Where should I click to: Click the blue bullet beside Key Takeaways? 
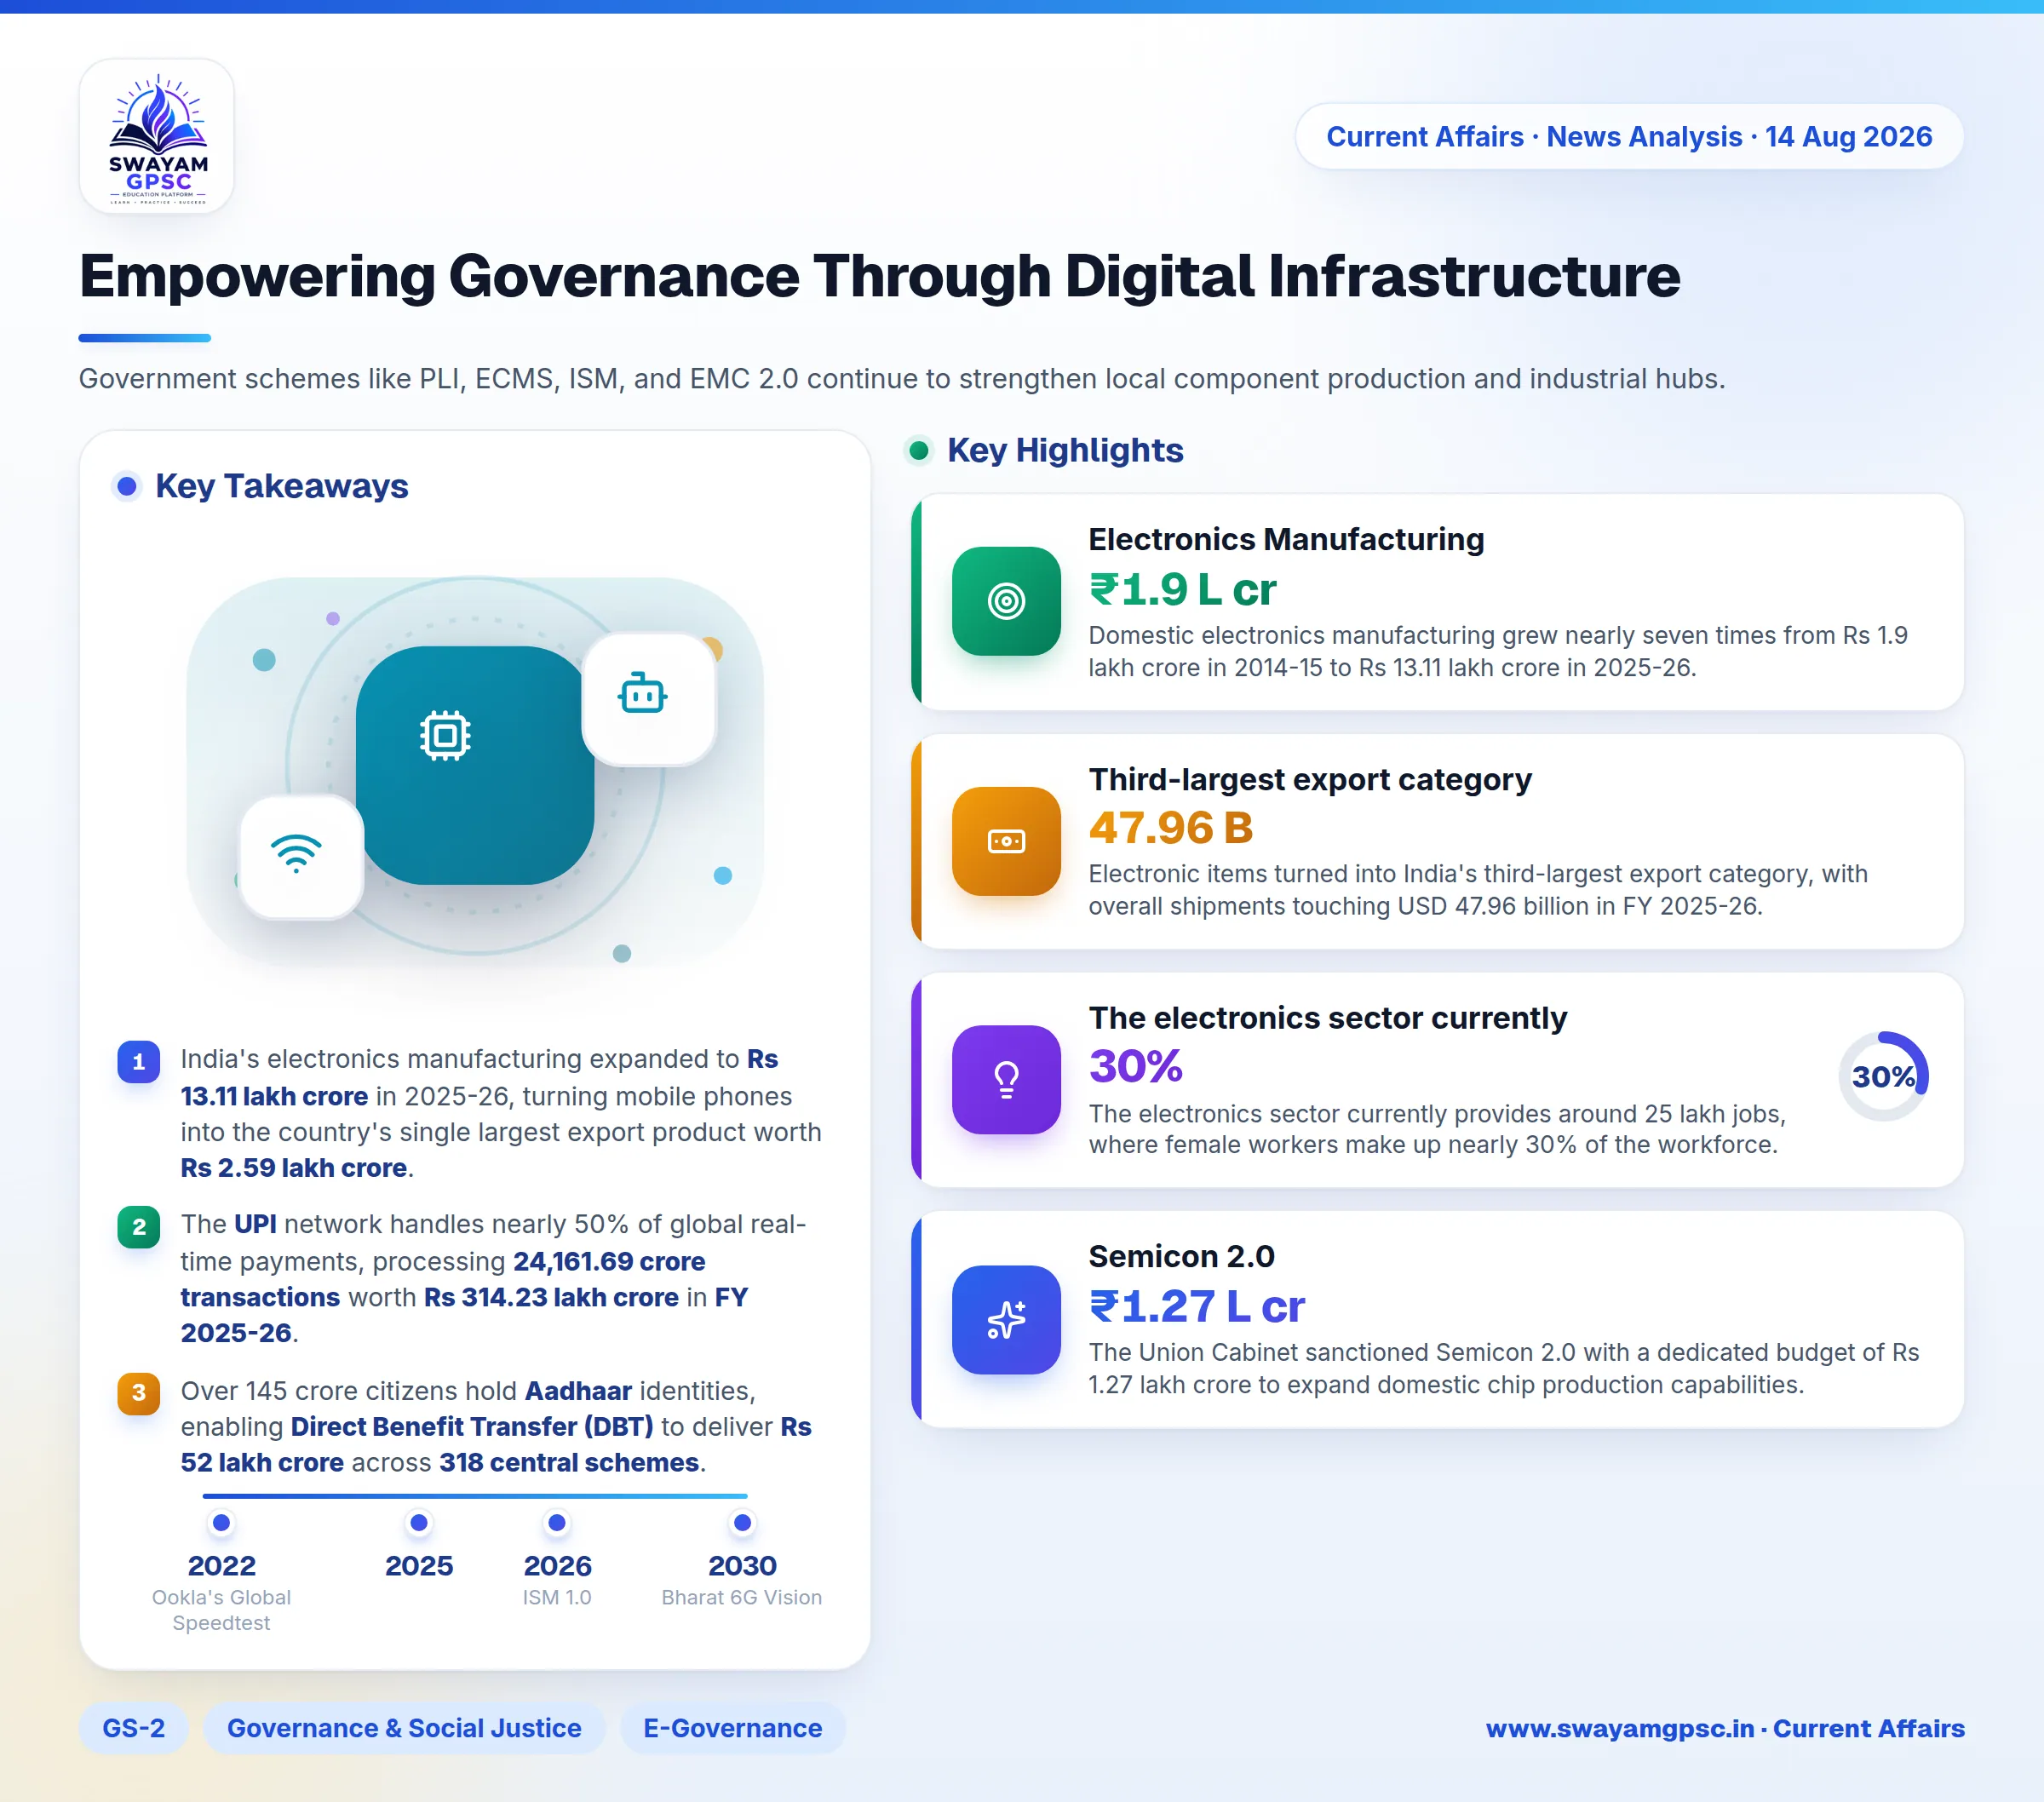[x=127, y=487]
